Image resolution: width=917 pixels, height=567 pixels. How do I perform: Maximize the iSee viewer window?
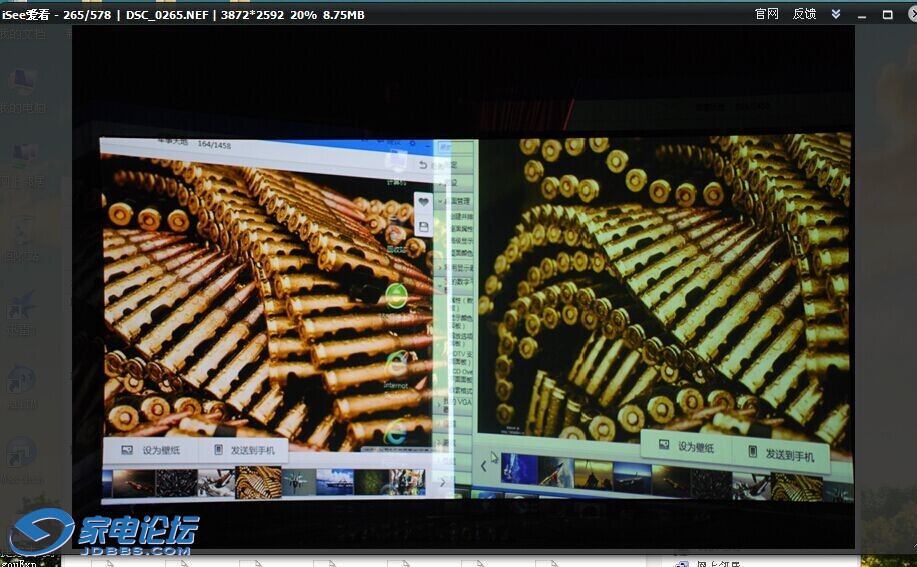coord(887,14)
